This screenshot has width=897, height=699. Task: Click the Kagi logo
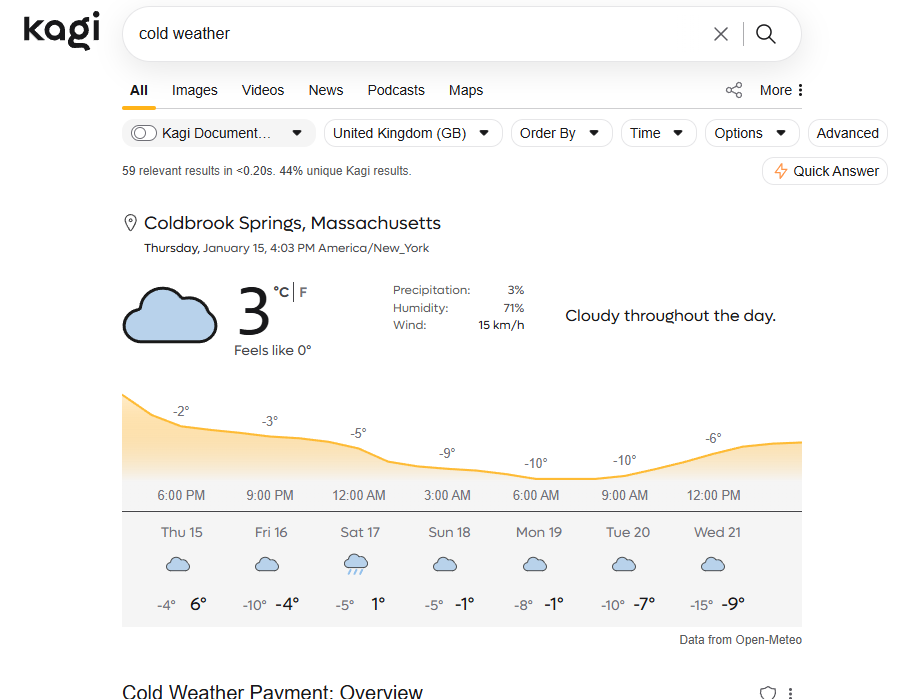point(61,31)
